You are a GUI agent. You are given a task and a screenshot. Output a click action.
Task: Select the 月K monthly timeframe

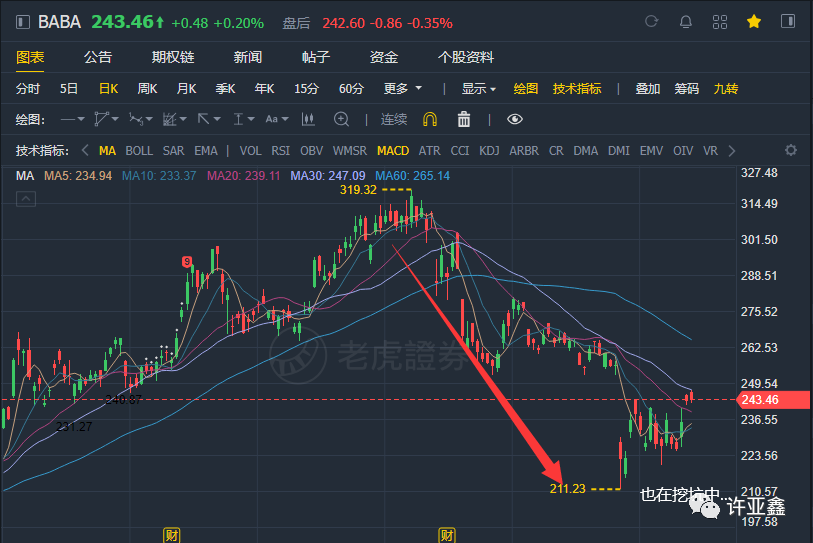[187, 89]
